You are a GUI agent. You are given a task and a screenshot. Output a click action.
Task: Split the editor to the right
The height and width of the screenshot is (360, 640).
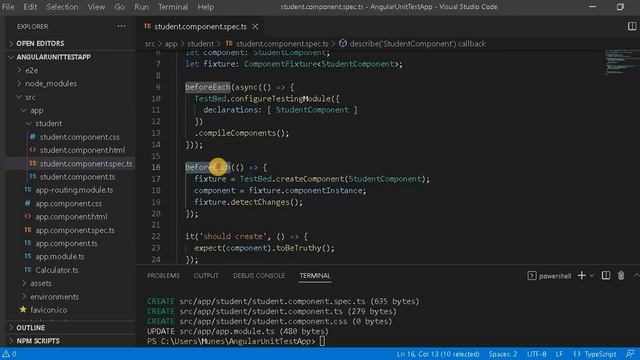click(x=631, y=27)
